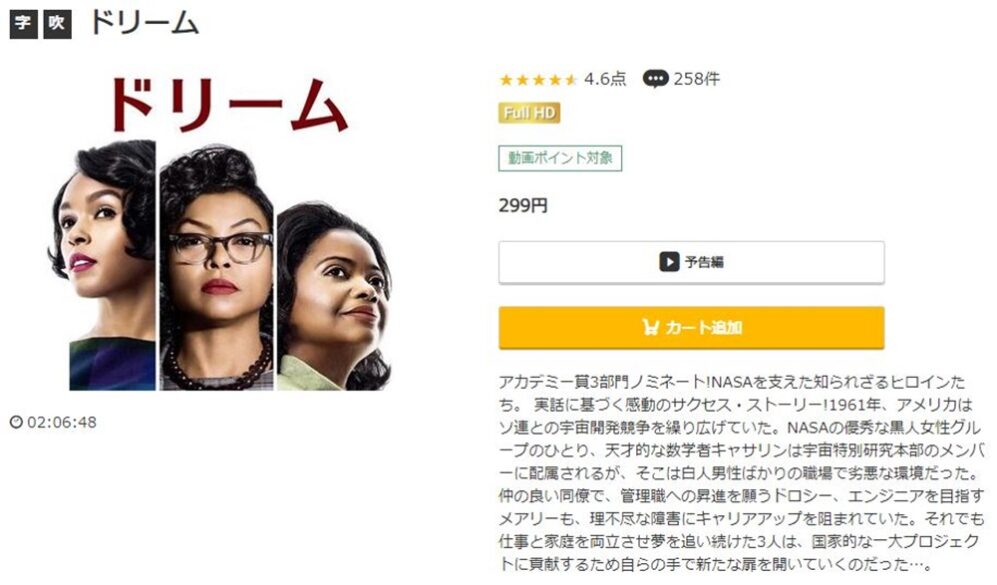Click the ドリーム page title text
997x585 pixels.
coord(145,24)
